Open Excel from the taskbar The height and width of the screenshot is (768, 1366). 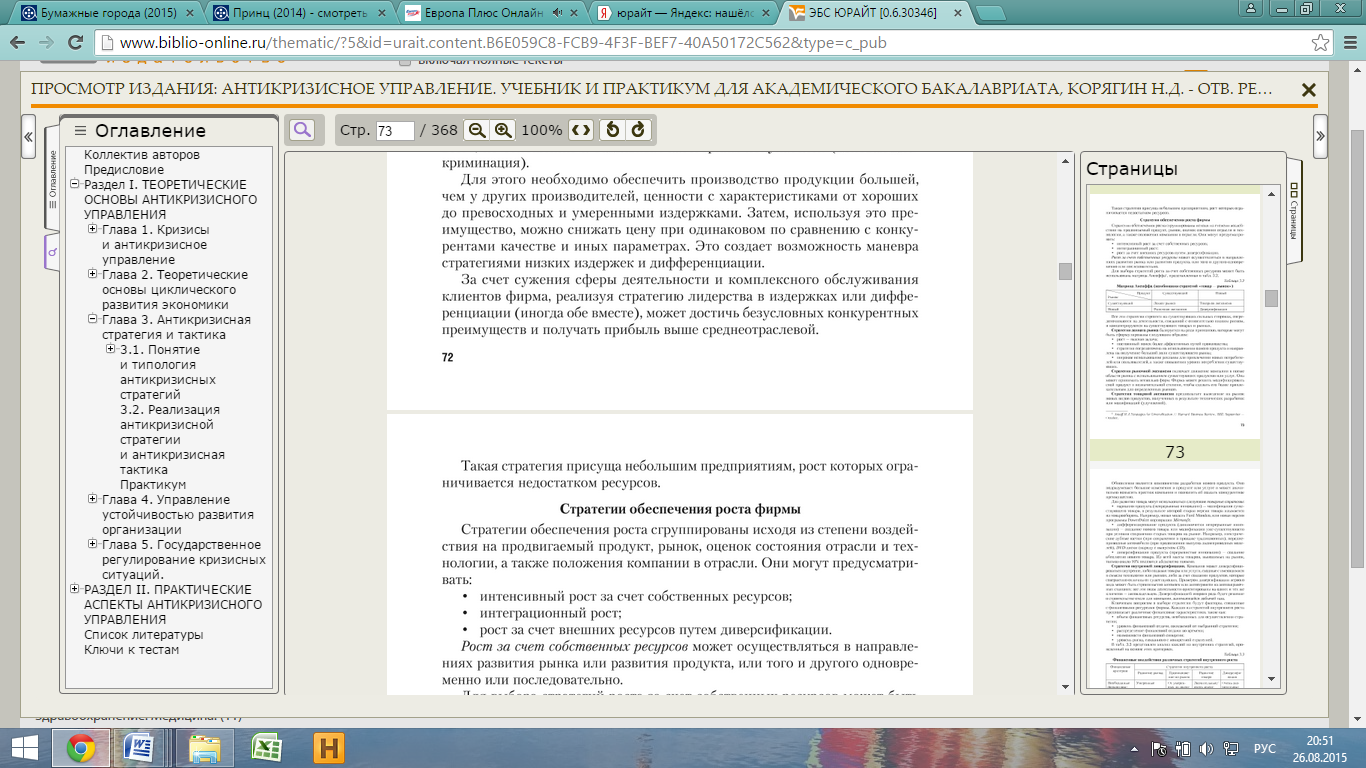click(x=265, y=748)
